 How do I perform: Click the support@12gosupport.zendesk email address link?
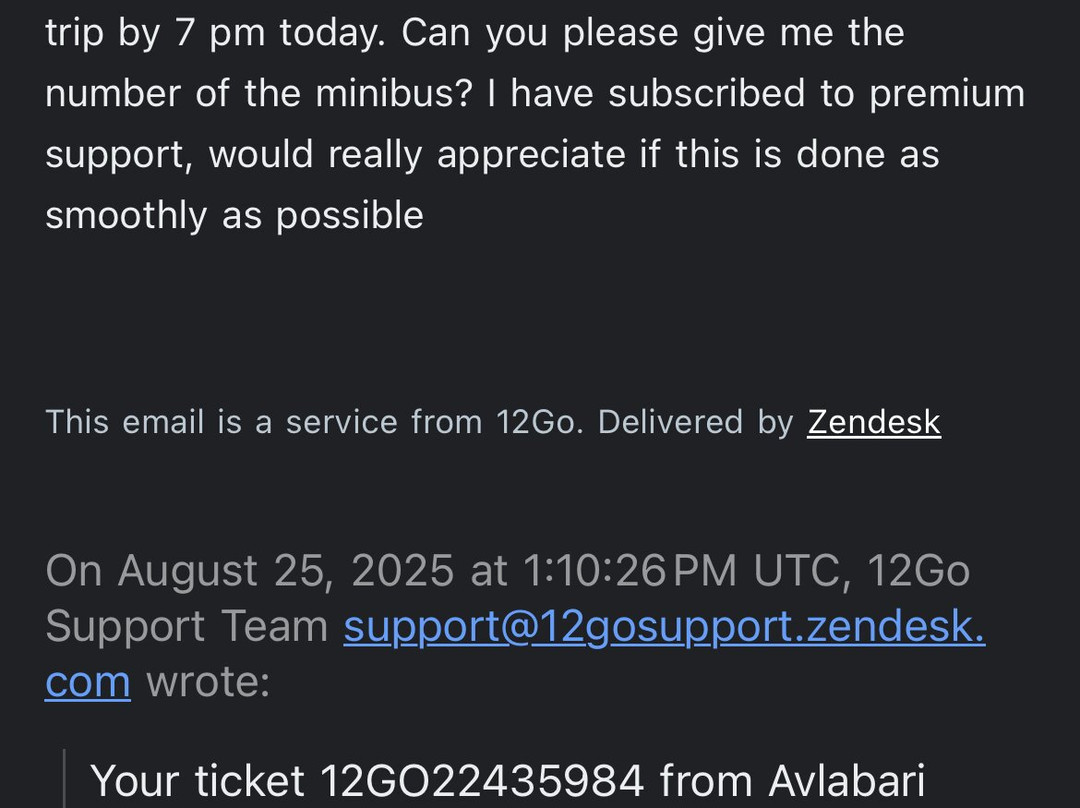point(664,627)
